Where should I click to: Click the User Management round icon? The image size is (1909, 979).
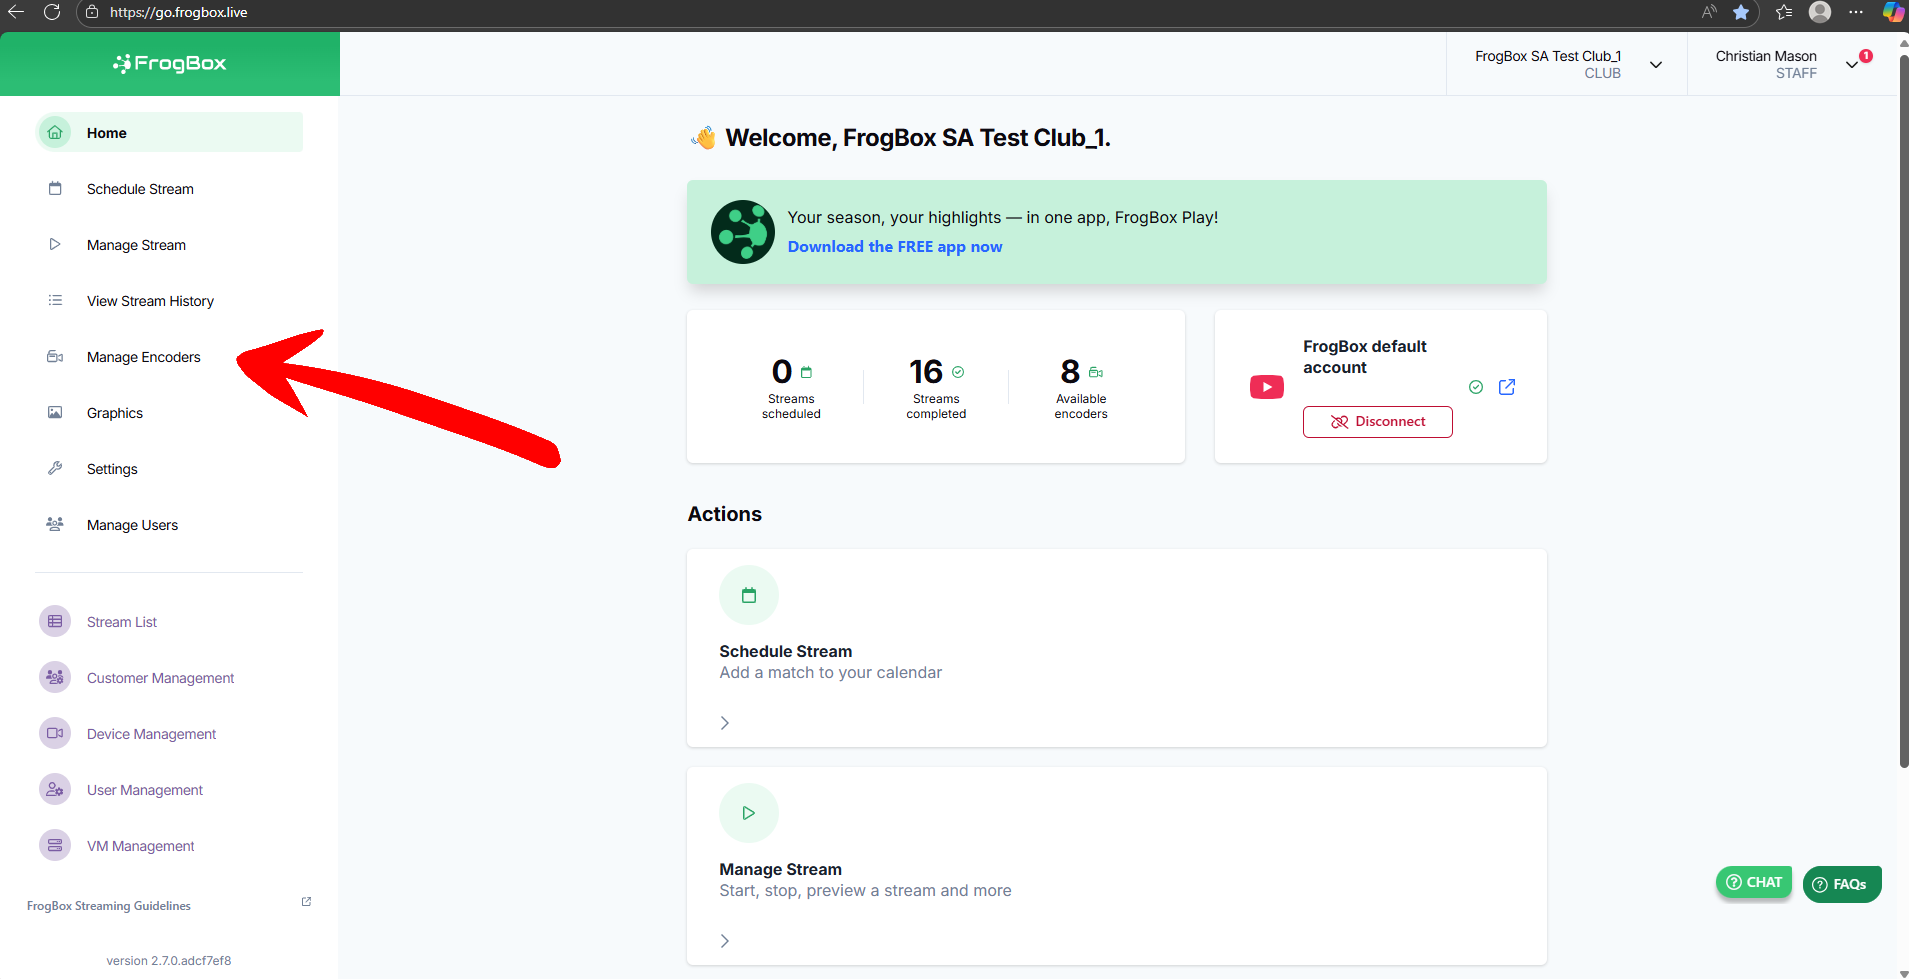55,790
